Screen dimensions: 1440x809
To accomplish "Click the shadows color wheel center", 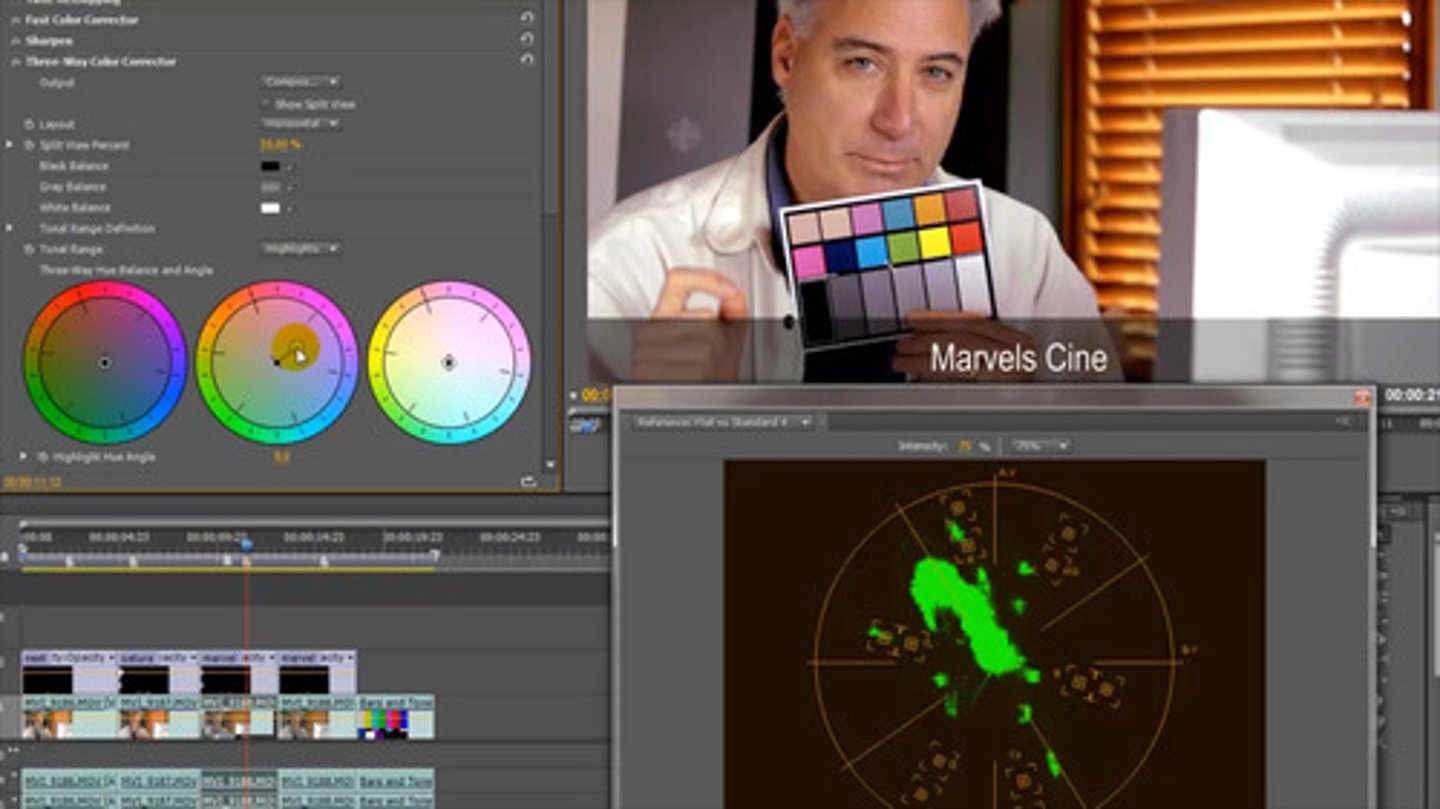I will tap(105, 362).
